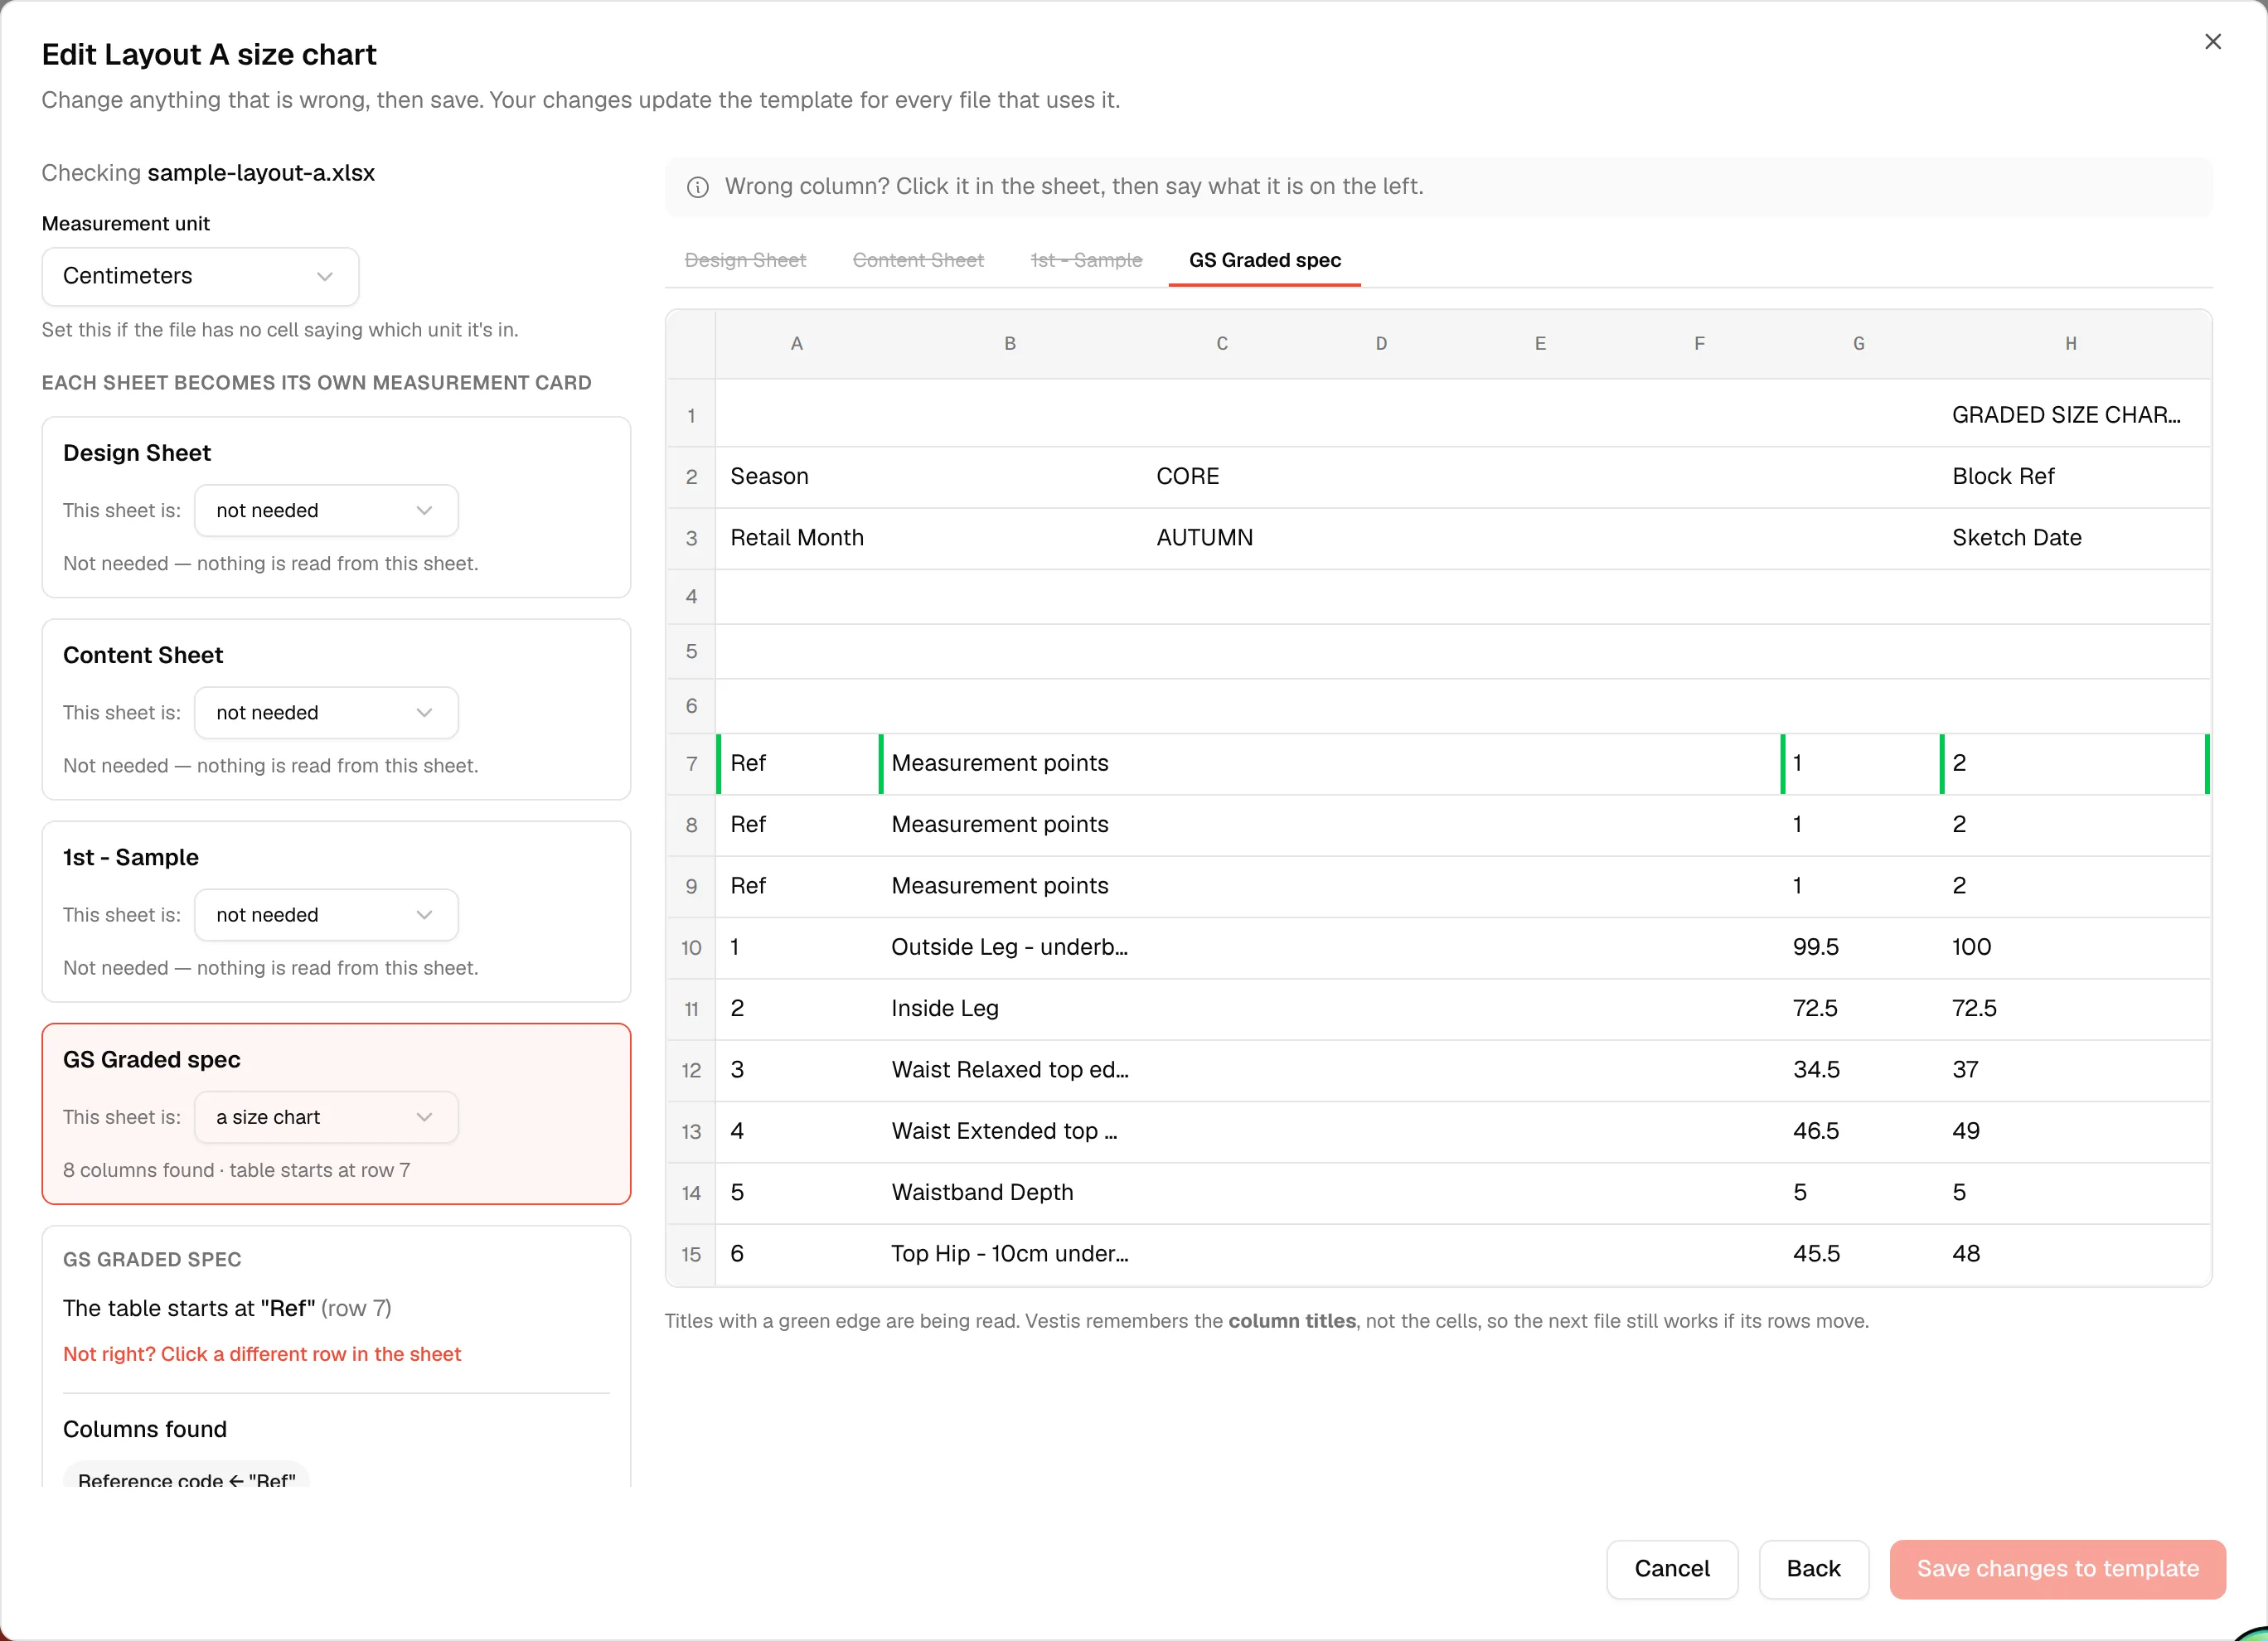Click the 'Ref' cell in row 7
The width and height of the screenshot is (2268, 1641).
coord(797,764)
